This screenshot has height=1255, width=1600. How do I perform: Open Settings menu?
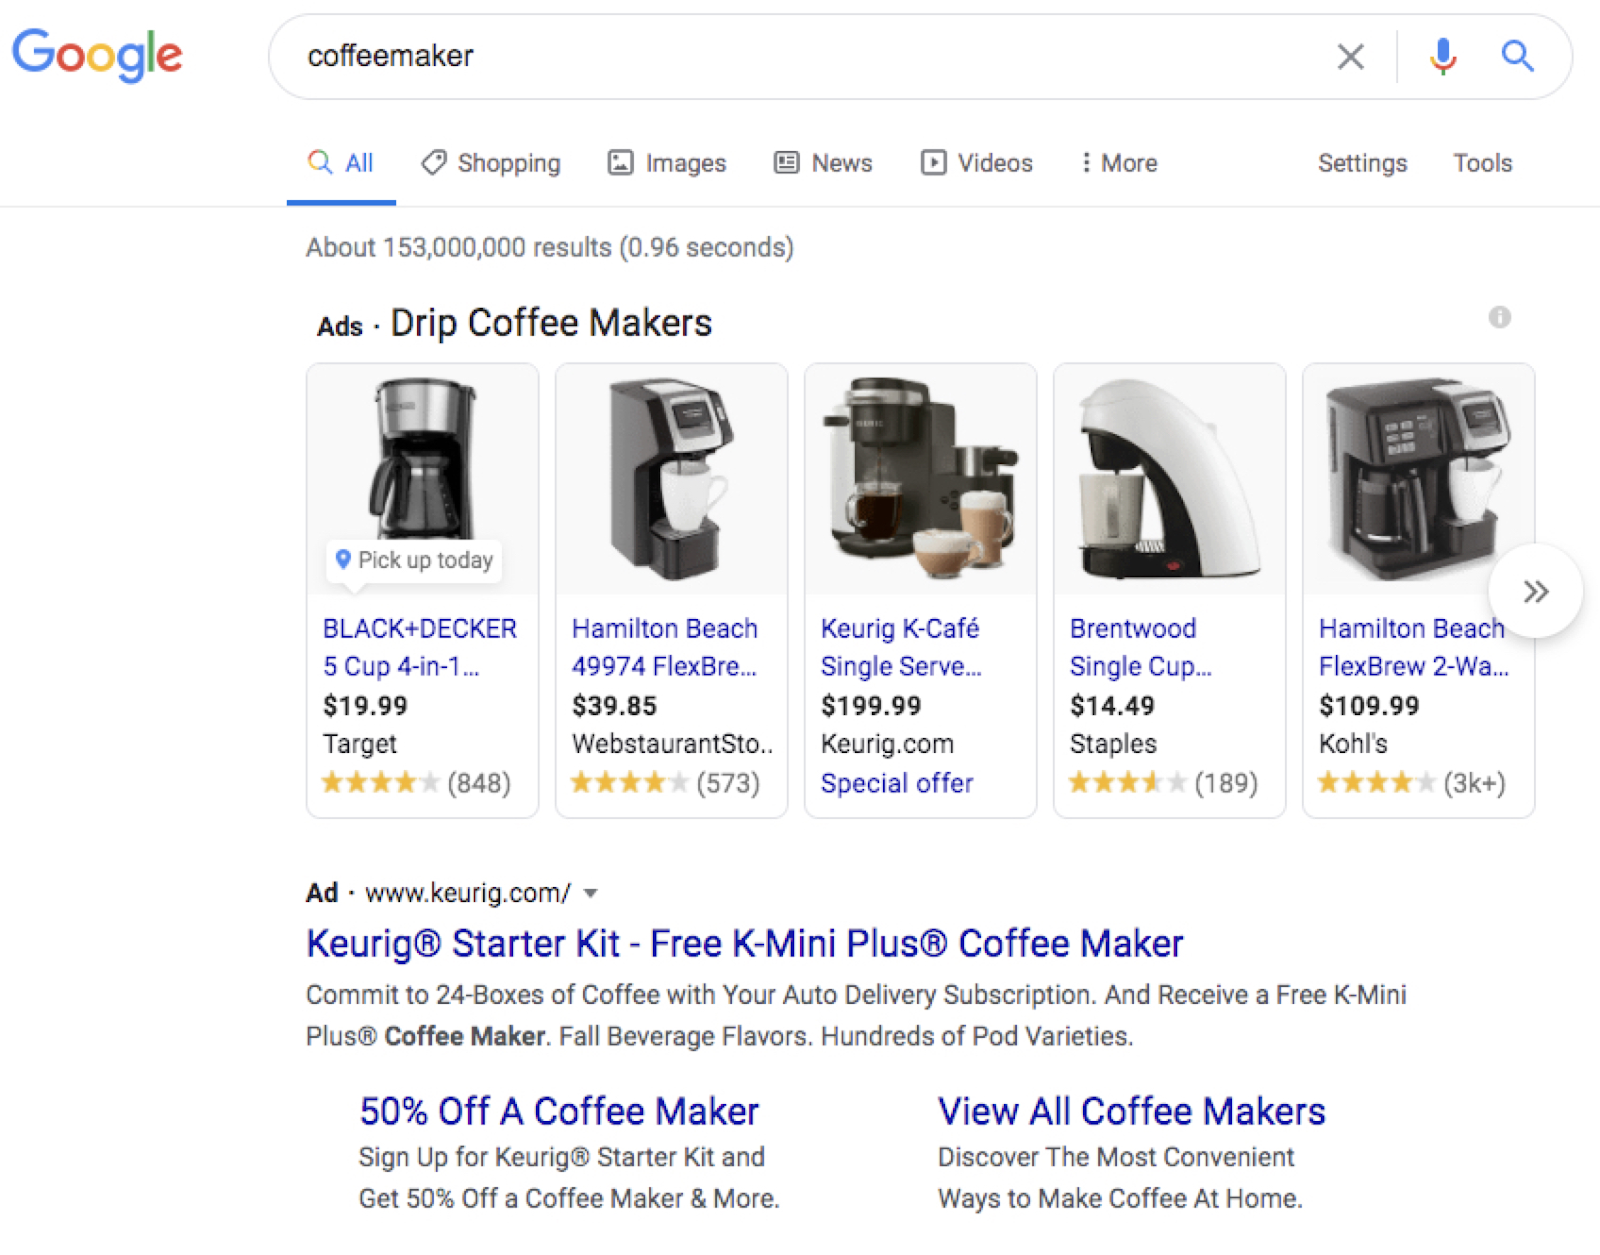[1362, 163]
